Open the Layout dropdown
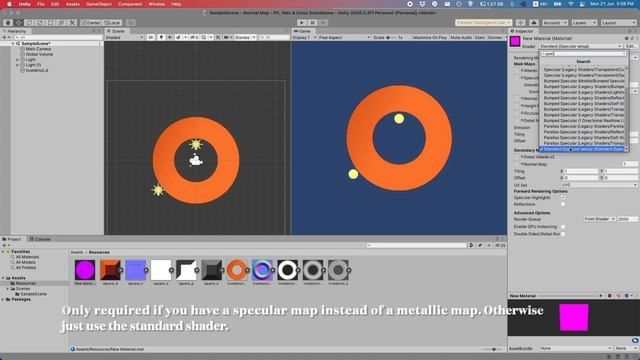This screenshot has height=360, width=640. click(618, 23)
